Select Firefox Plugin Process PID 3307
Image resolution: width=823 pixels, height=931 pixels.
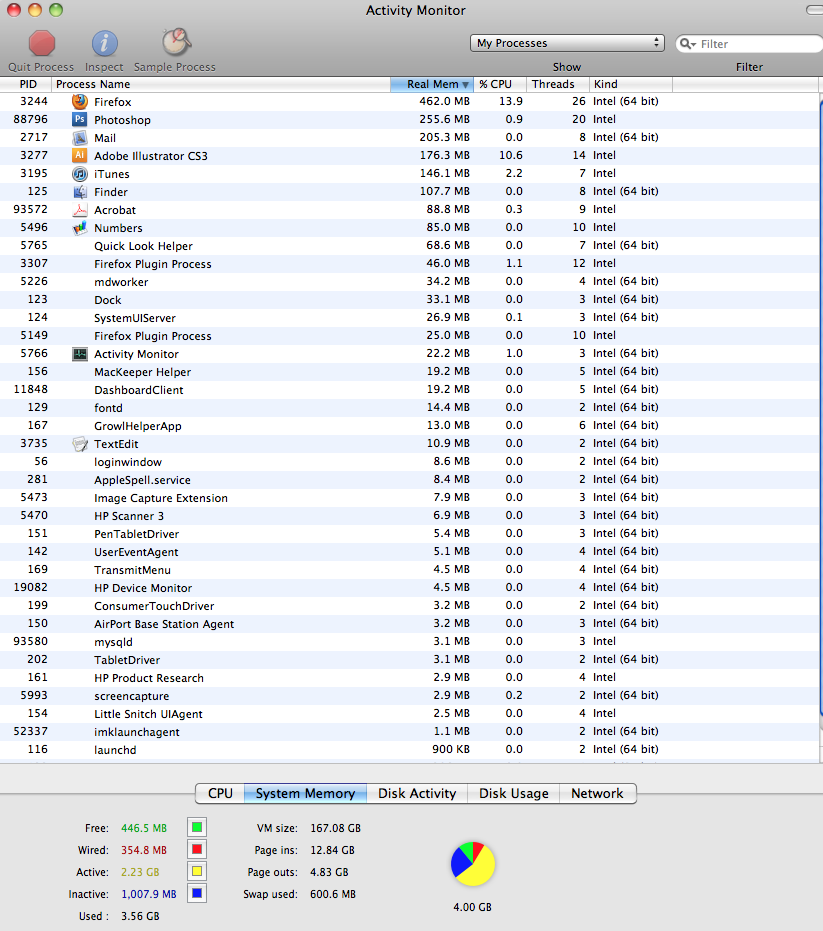[x=410, y=264]
